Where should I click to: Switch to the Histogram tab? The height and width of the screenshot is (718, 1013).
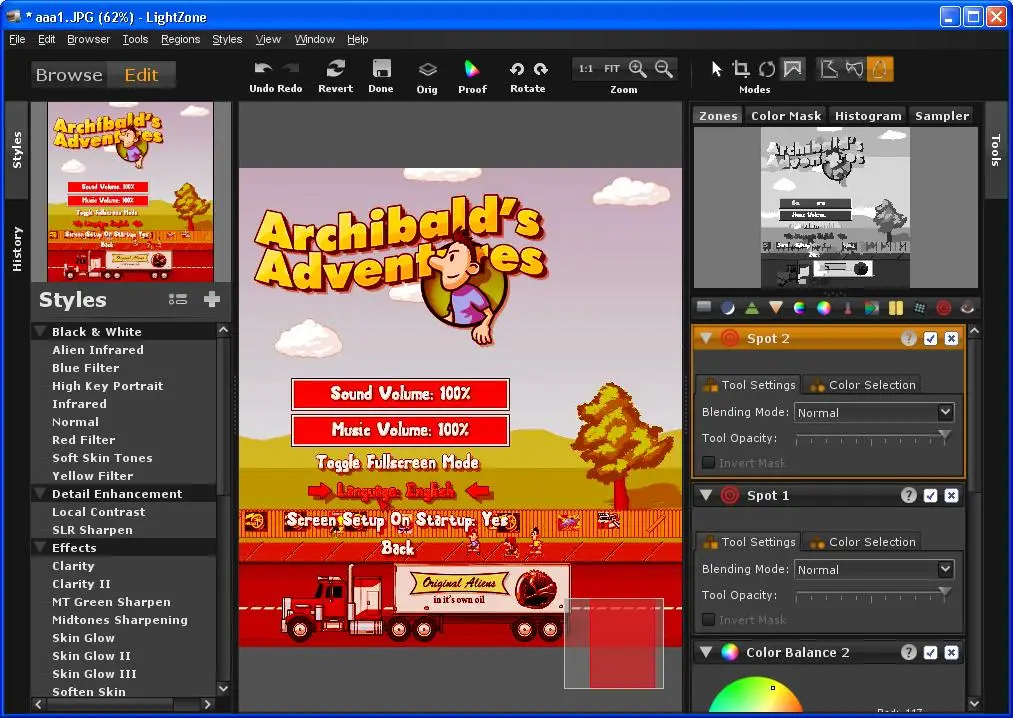[868, 116]
